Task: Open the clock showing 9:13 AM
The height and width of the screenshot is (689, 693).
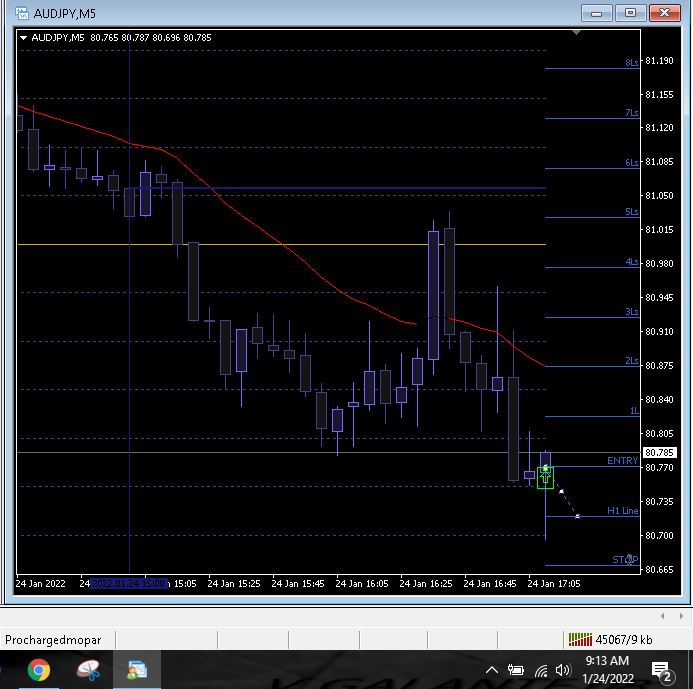Action: tap(608, 670)
